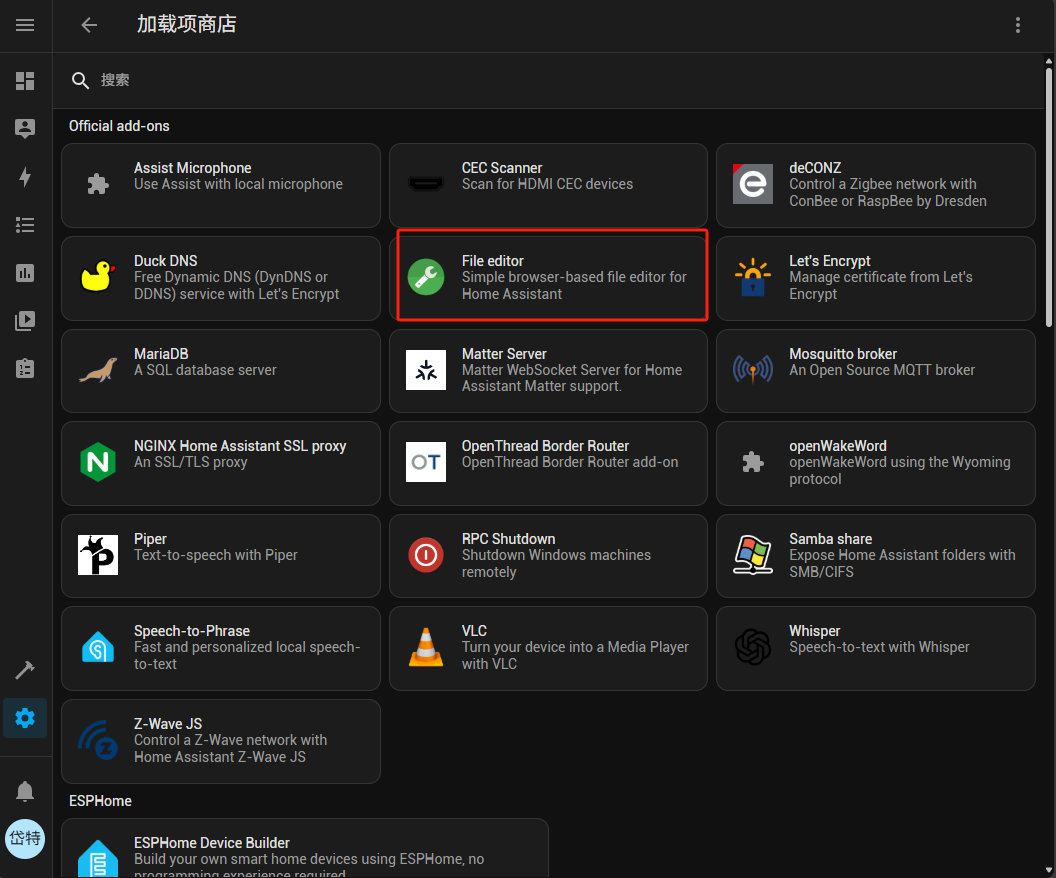Open Settings gear in sidebar
Image resolution: width=1056 pixels, height=878 pixels.
(25, 718)
